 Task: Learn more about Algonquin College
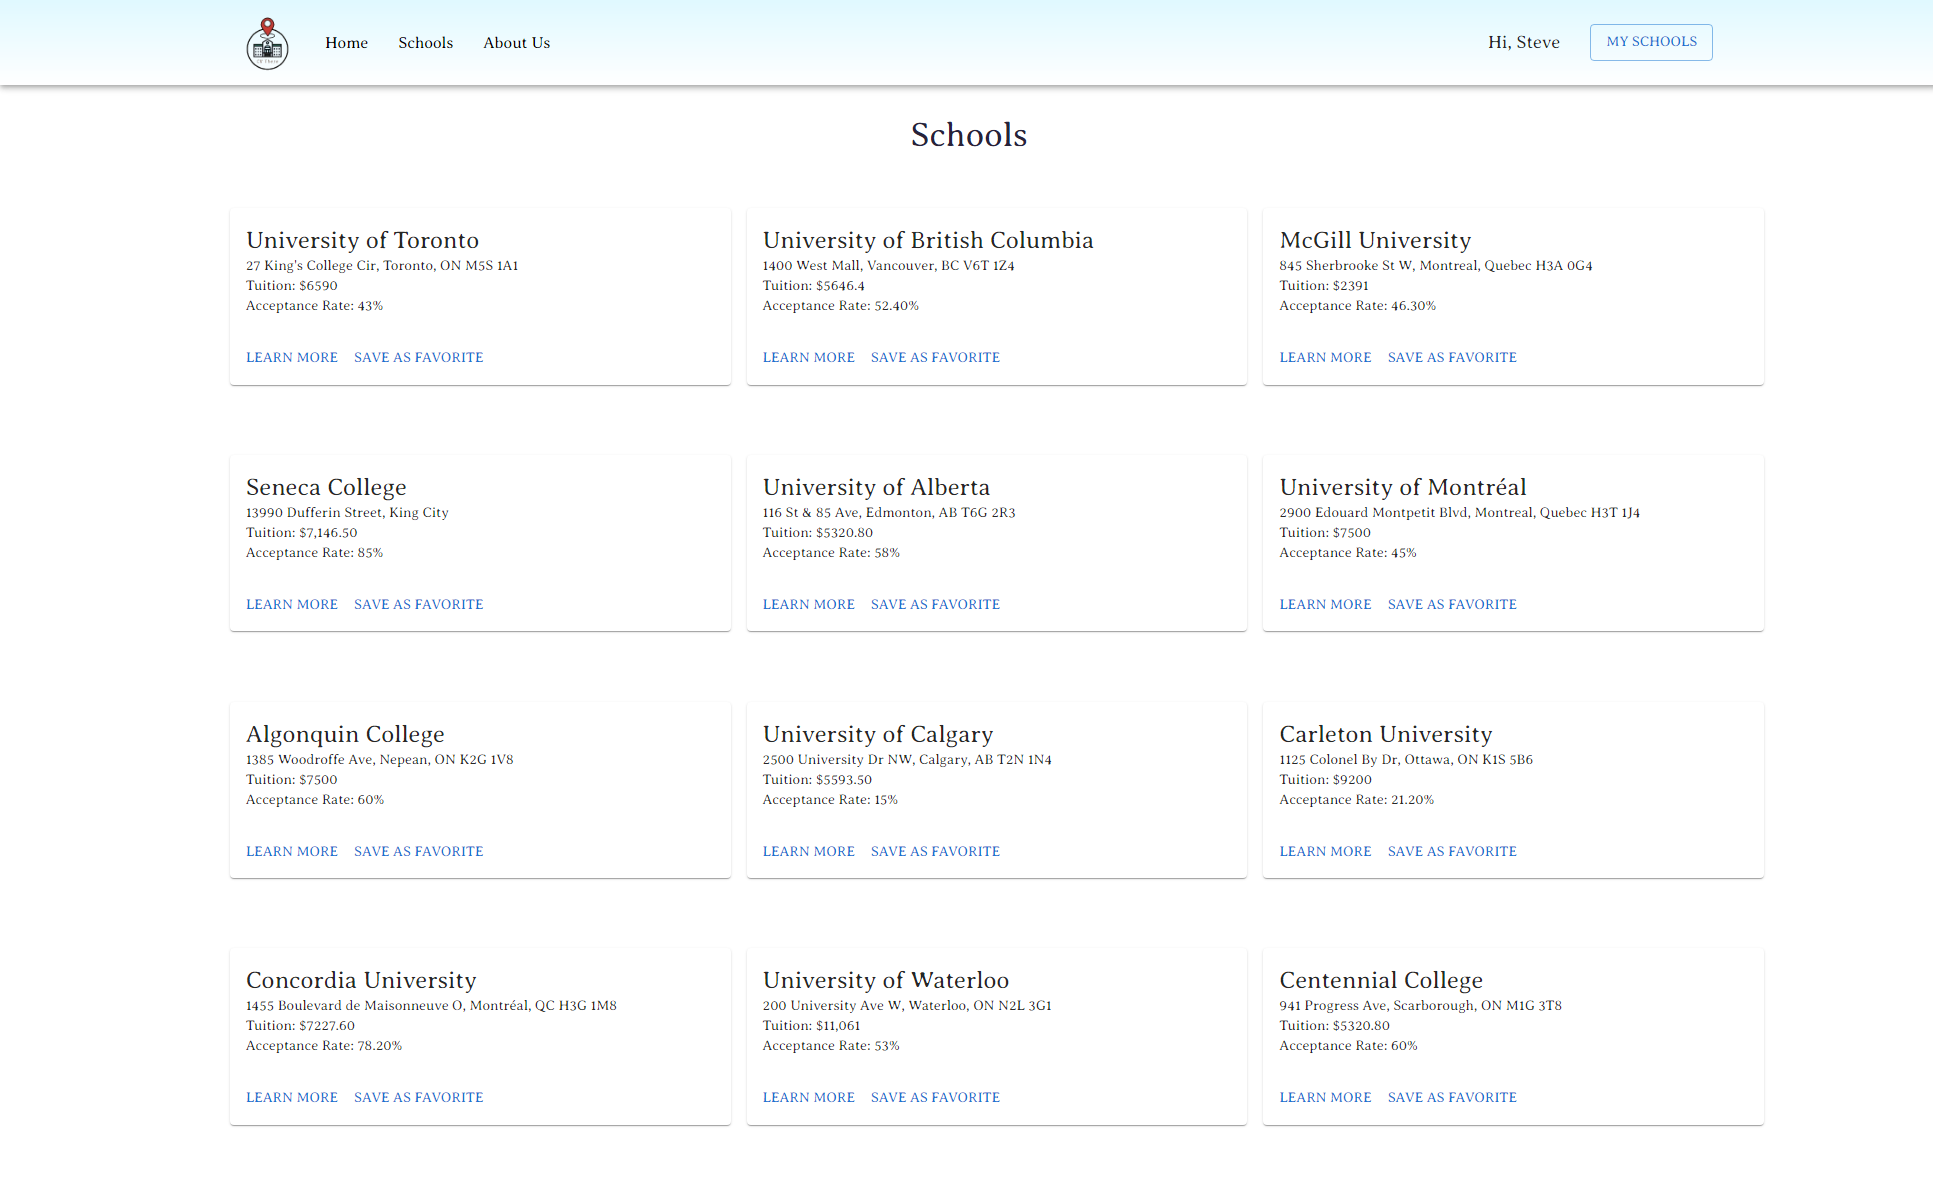tap(292, 852)
